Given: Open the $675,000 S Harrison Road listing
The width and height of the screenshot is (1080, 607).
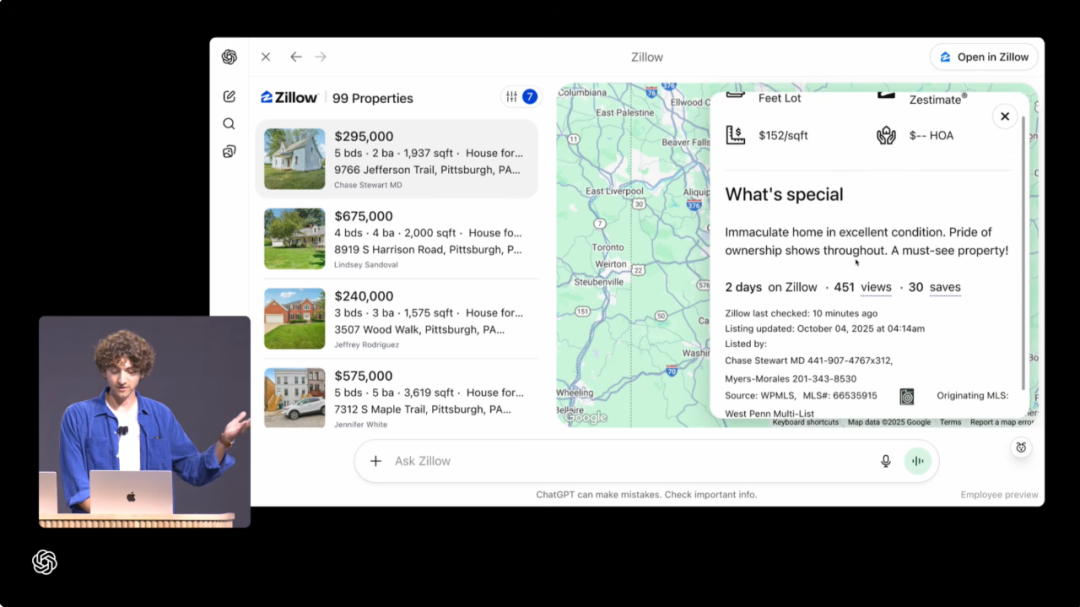Looking at the screenshot, I should click(x=427, y=238).
